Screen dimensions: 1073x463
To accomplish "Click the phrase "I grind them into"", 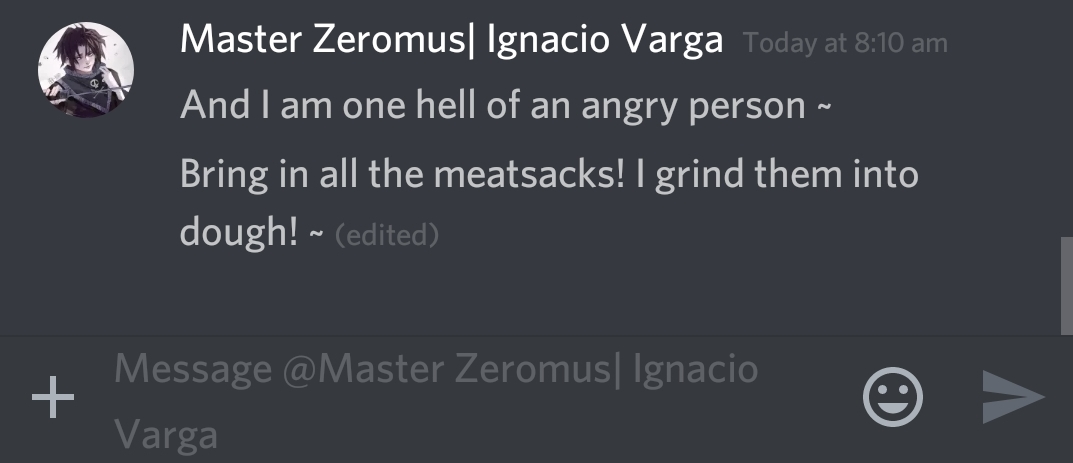I will click(777, 174).
